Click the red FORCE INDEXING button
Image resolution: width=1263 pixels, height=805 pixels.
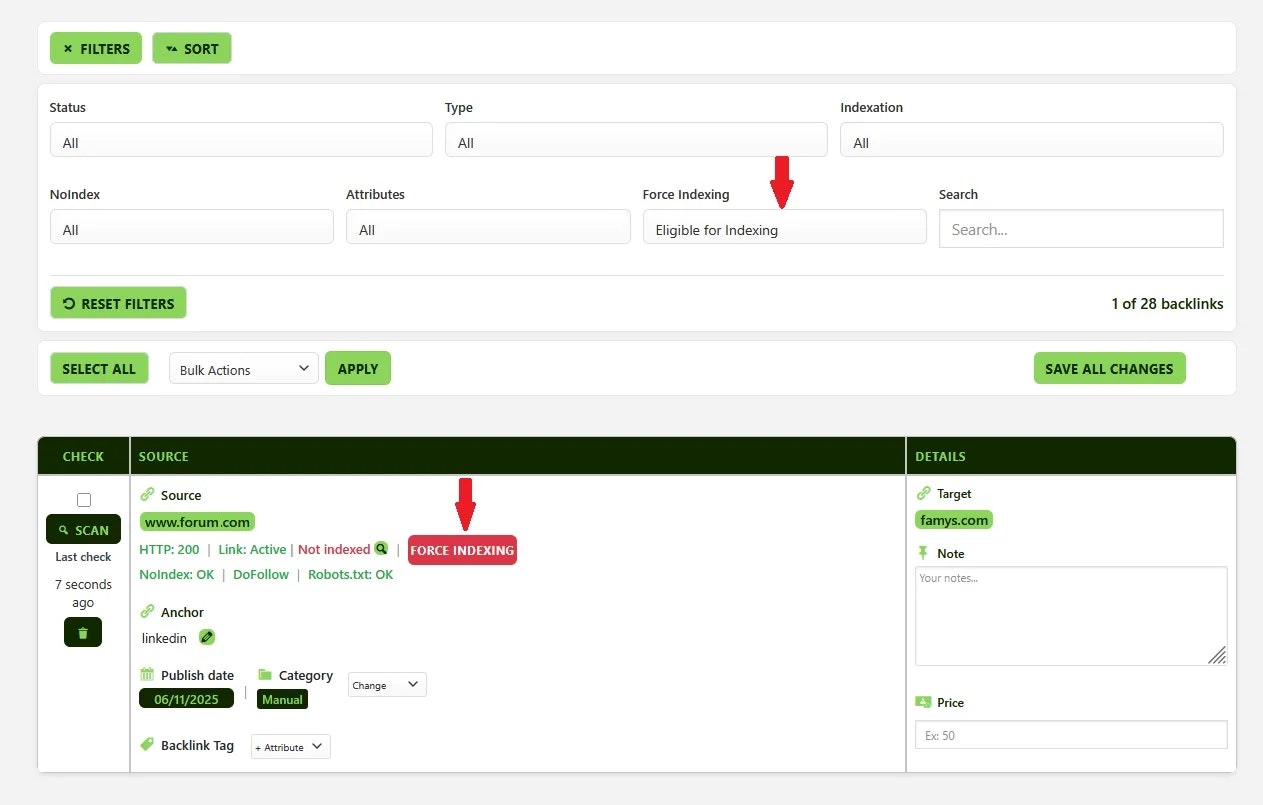click(462, 549)
